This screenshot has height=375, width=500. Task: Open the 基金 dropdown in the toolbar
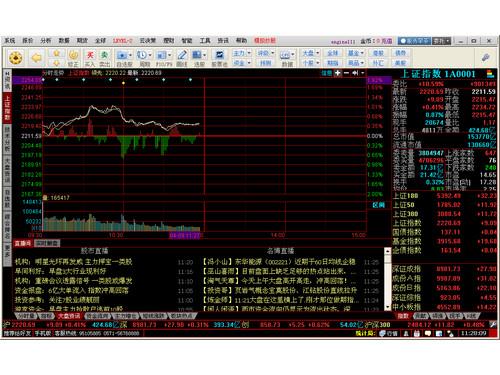pos(356,53)
